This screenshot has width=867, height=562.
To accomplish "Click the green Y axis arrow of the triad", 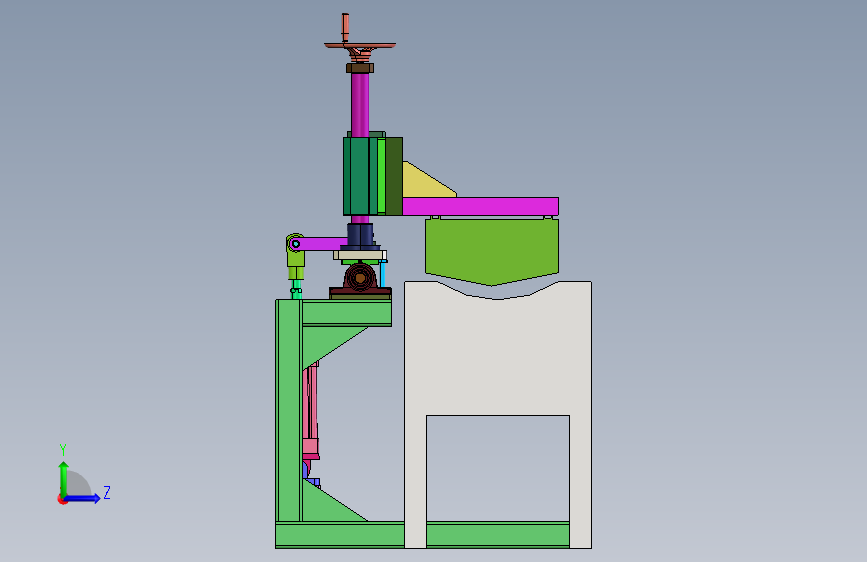I will point(64,477).
